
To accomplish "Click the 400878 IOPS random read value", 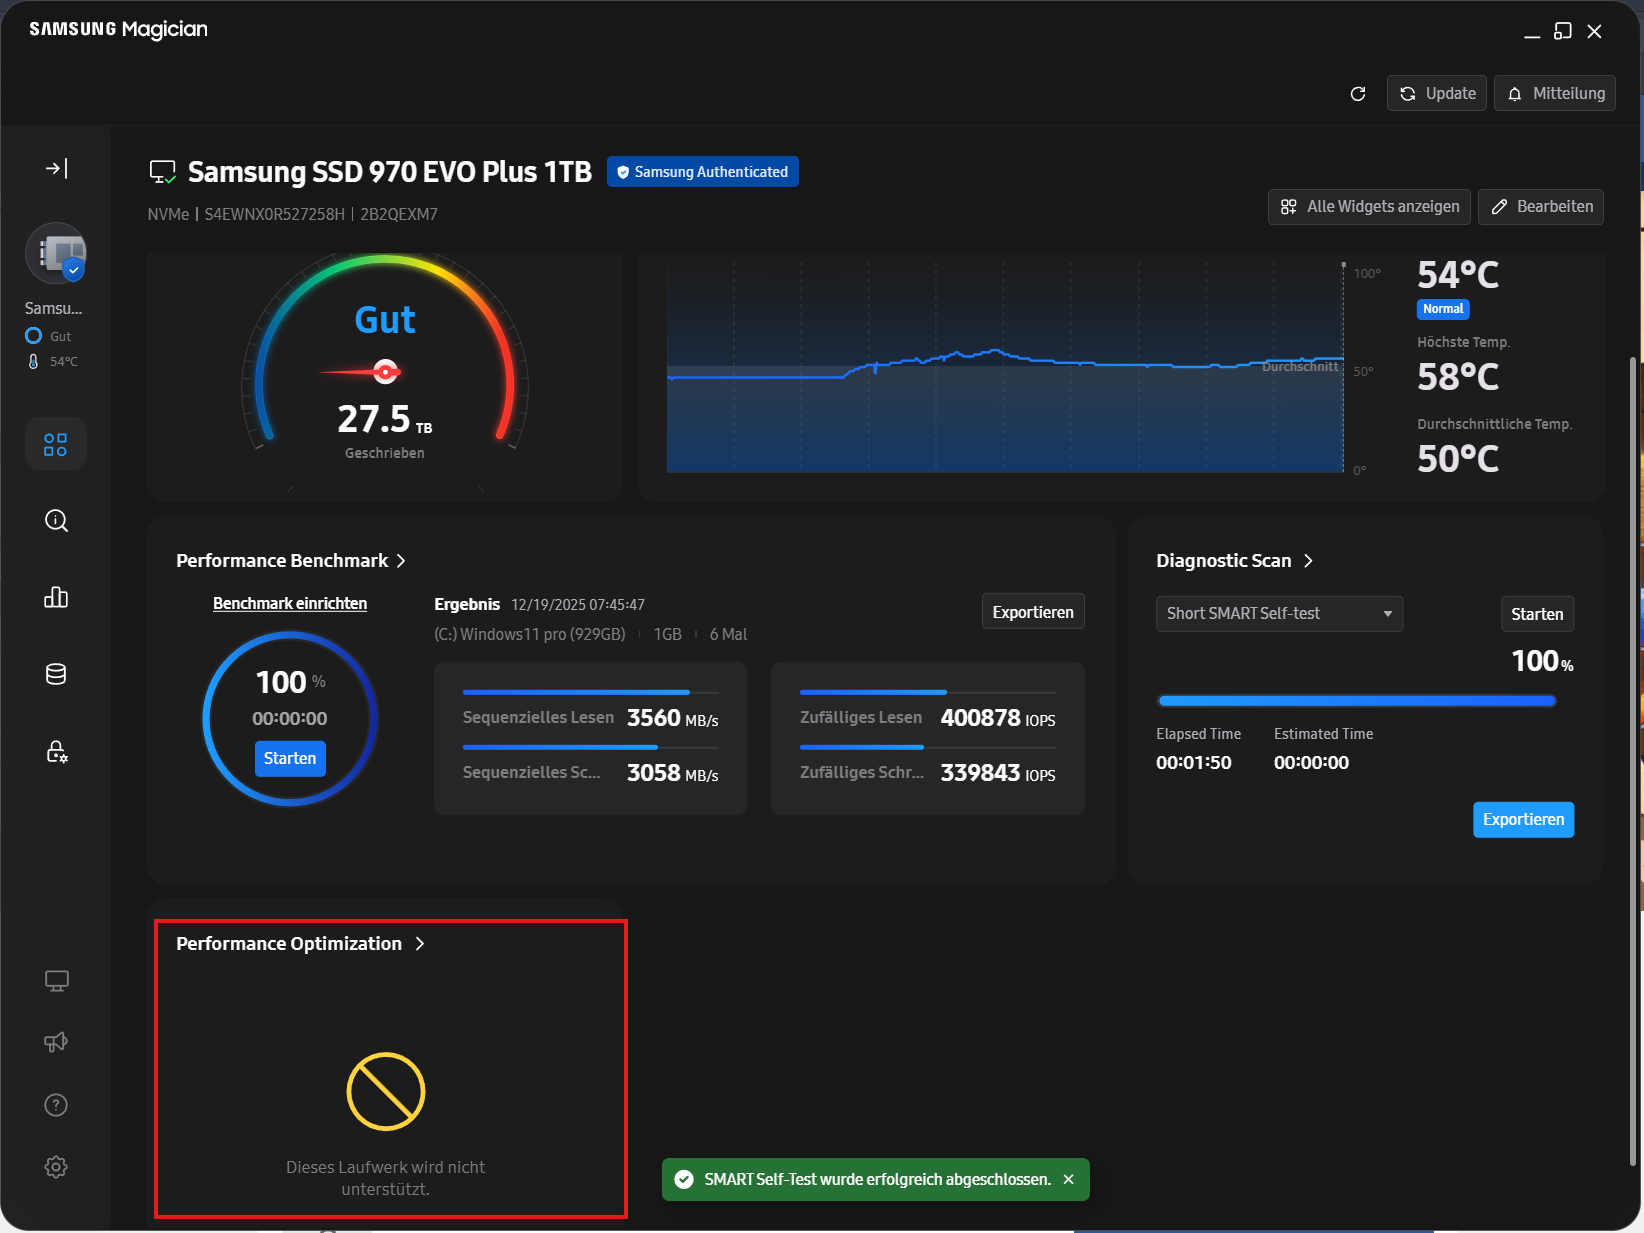I will [x=998, y=718].
